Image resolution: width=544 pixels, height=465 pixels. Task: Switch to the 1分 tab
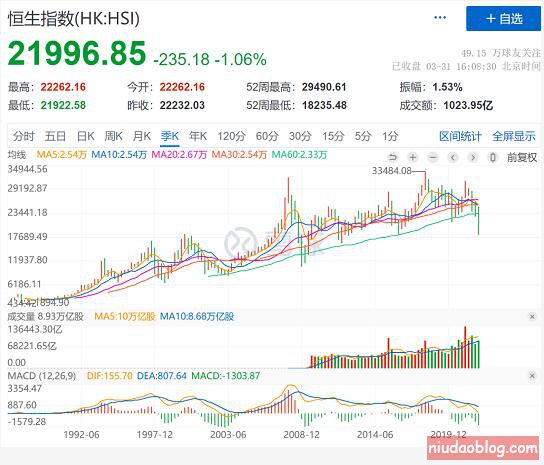[390, 136]
